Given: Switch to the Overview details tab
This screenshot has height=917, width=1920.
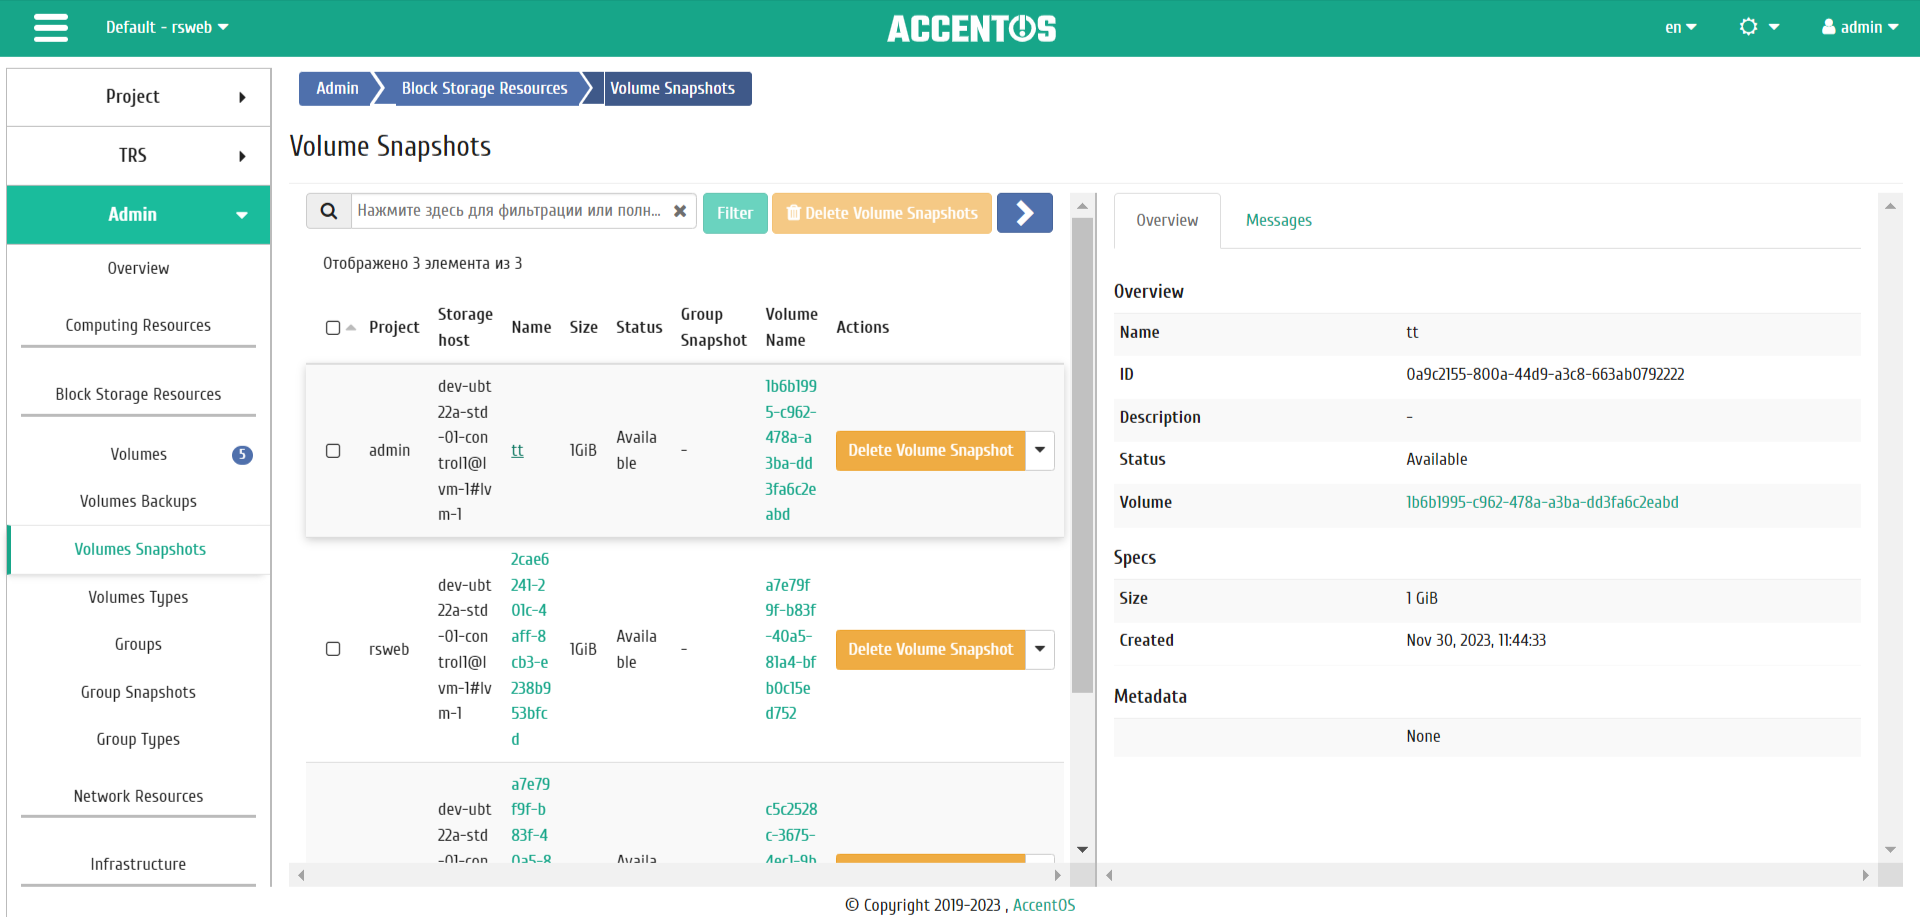Looking at the screenshot, I should tap(1167, 220).
